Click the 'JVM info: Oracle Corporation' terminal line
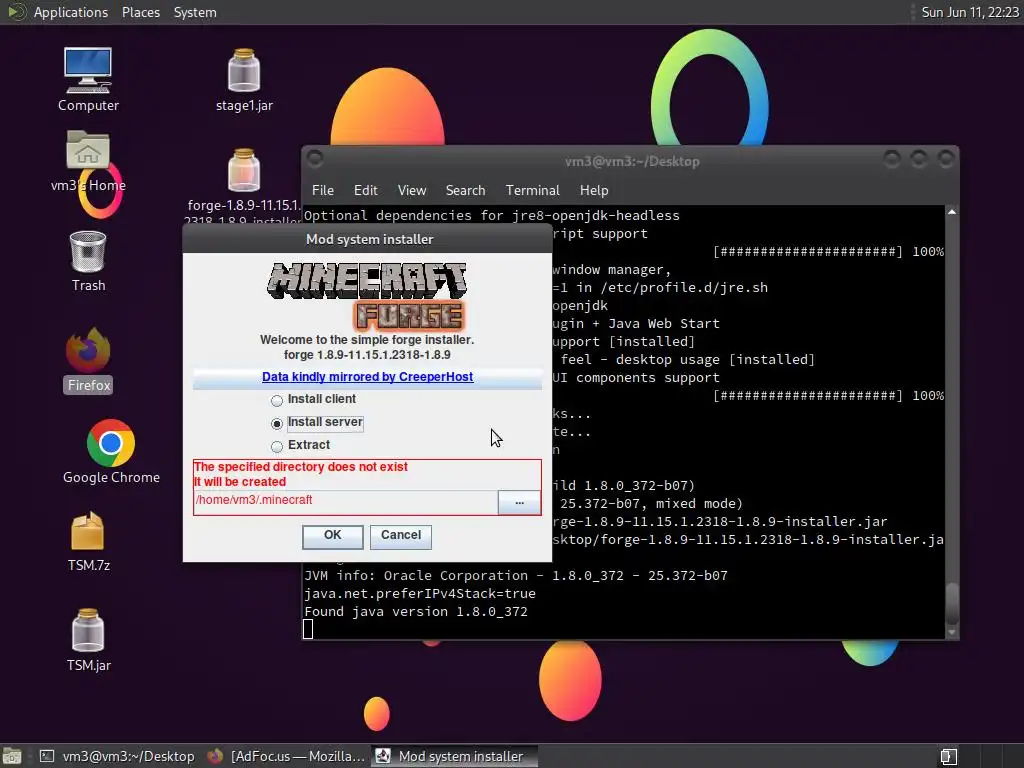This screenshot has height=768, width=1024. [x=516, y=575]
